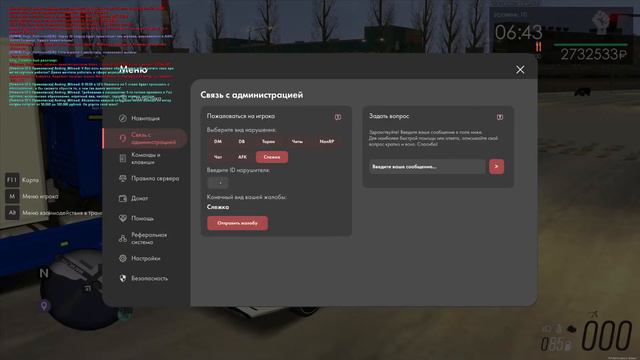
Task: Click the Реферальная система icon
Action: click(x=122, y=238)
